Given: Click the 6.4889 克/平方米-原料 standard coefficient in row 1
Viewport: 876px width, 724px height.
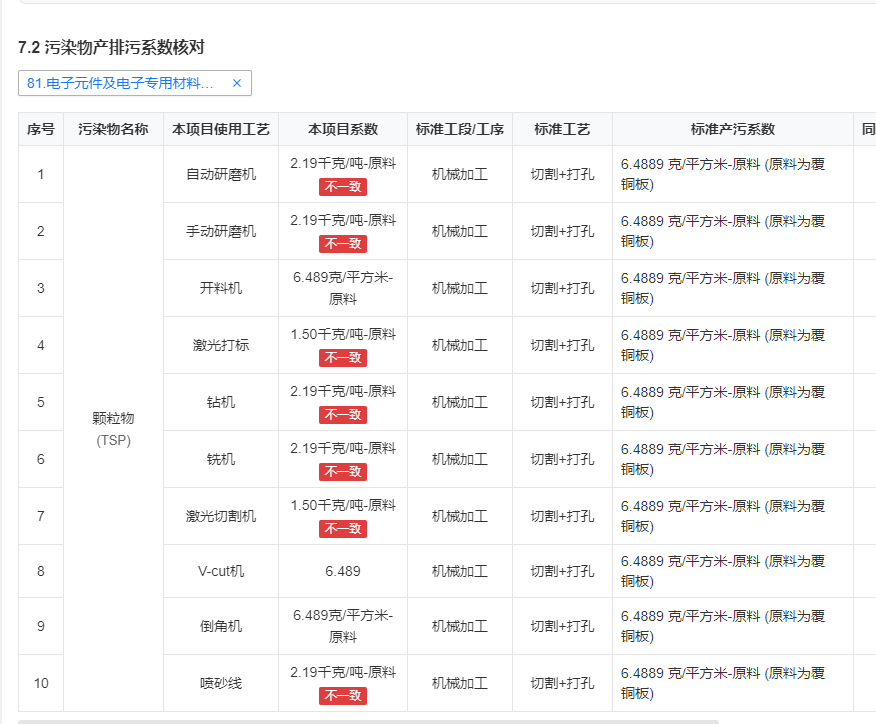Looking at the screenshot, I should pos(723,174).
